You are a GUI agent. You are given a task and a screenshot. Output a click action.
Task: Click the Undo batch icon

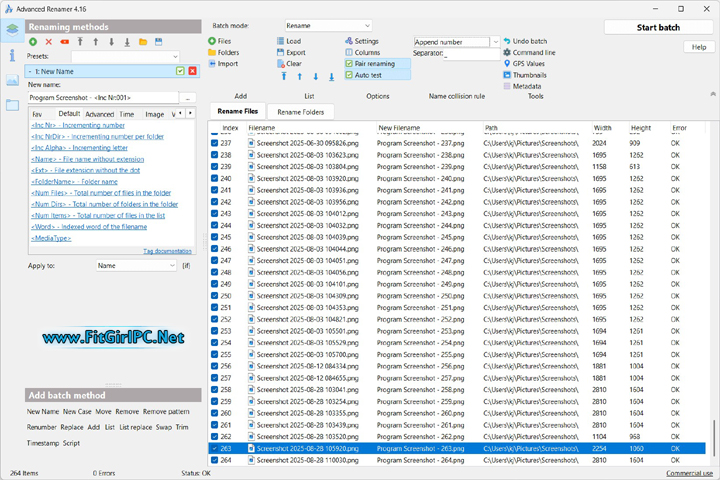[507, 41]
